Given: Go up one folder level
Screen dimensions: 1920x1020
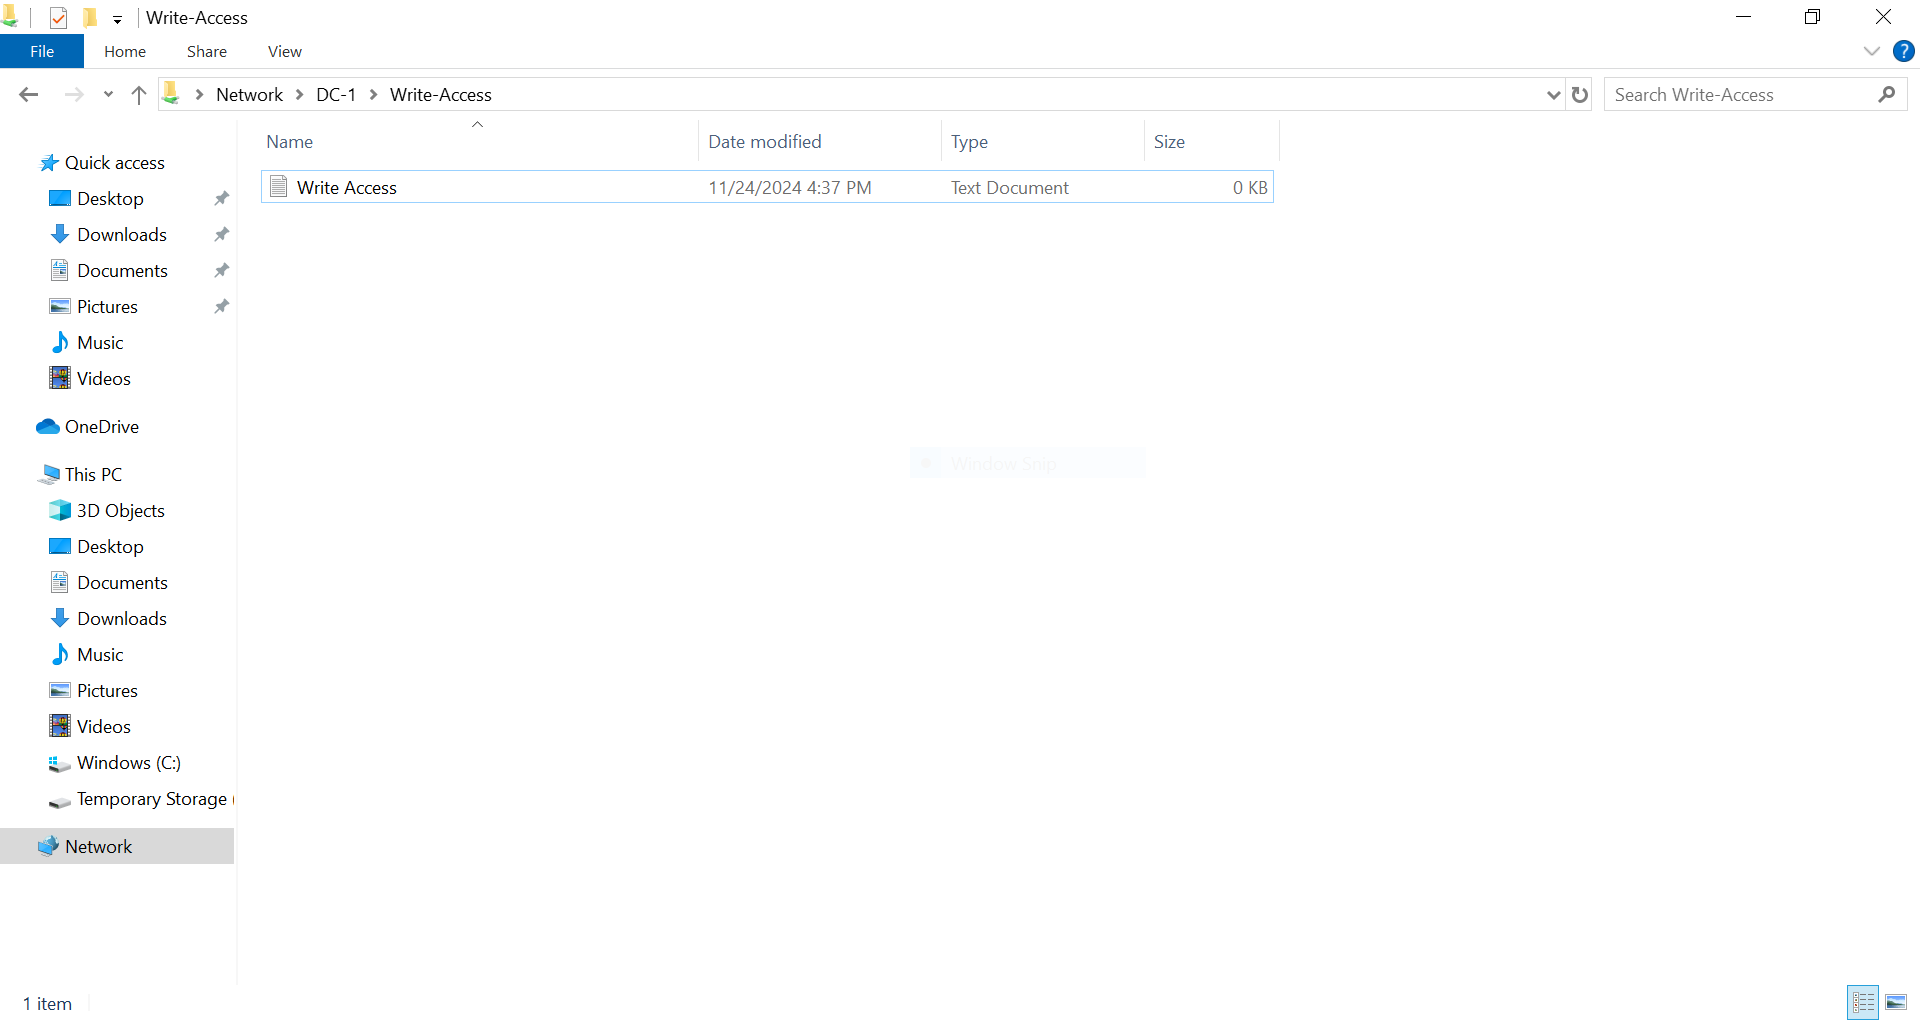Looking at the screenshot, I should click(139, 95).
